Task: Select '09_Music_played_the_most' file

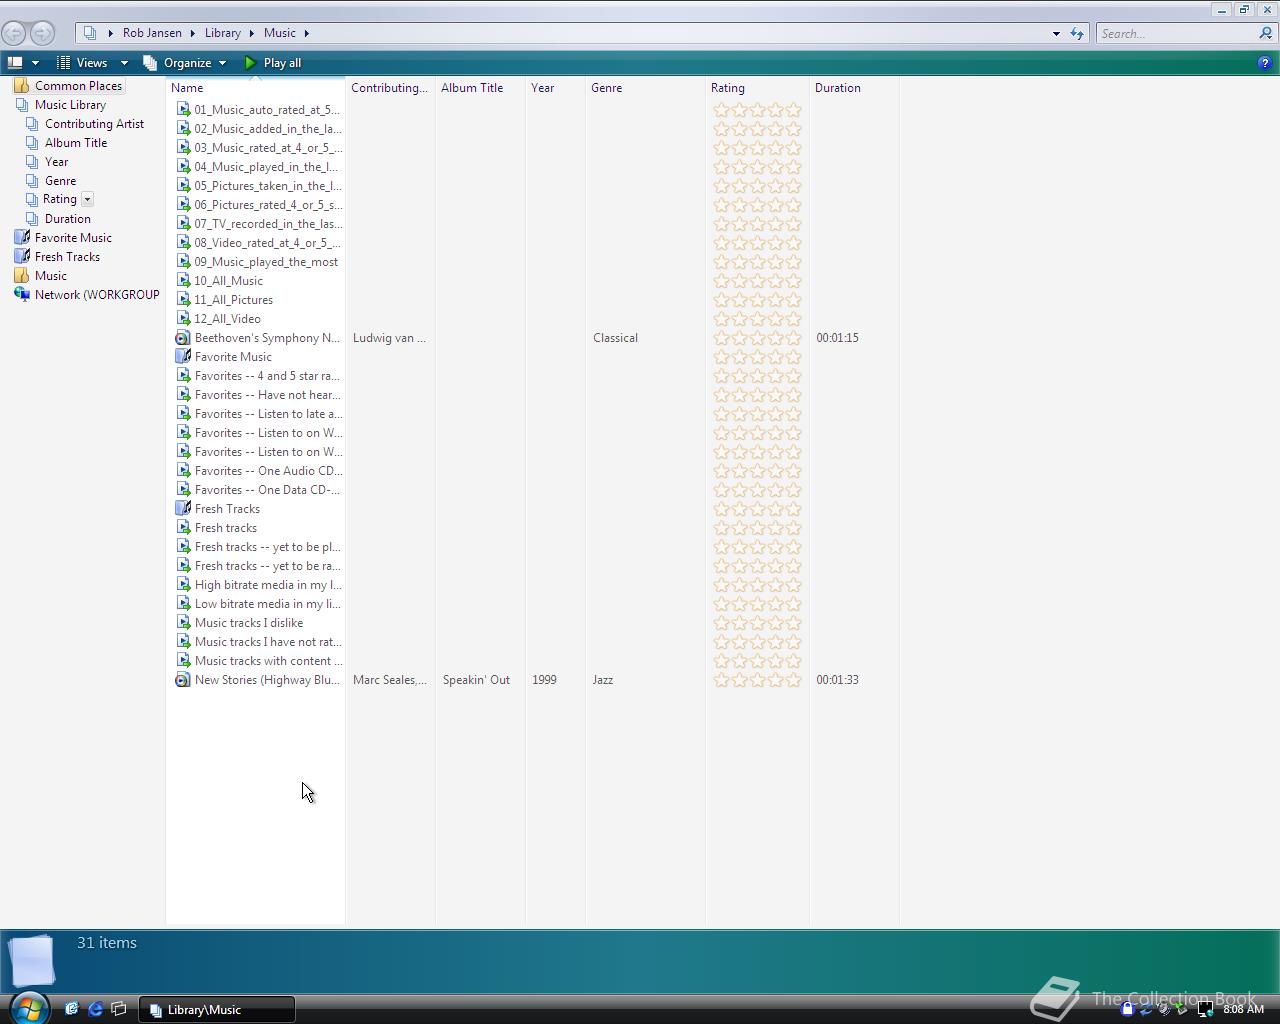Action: point(266,262)
